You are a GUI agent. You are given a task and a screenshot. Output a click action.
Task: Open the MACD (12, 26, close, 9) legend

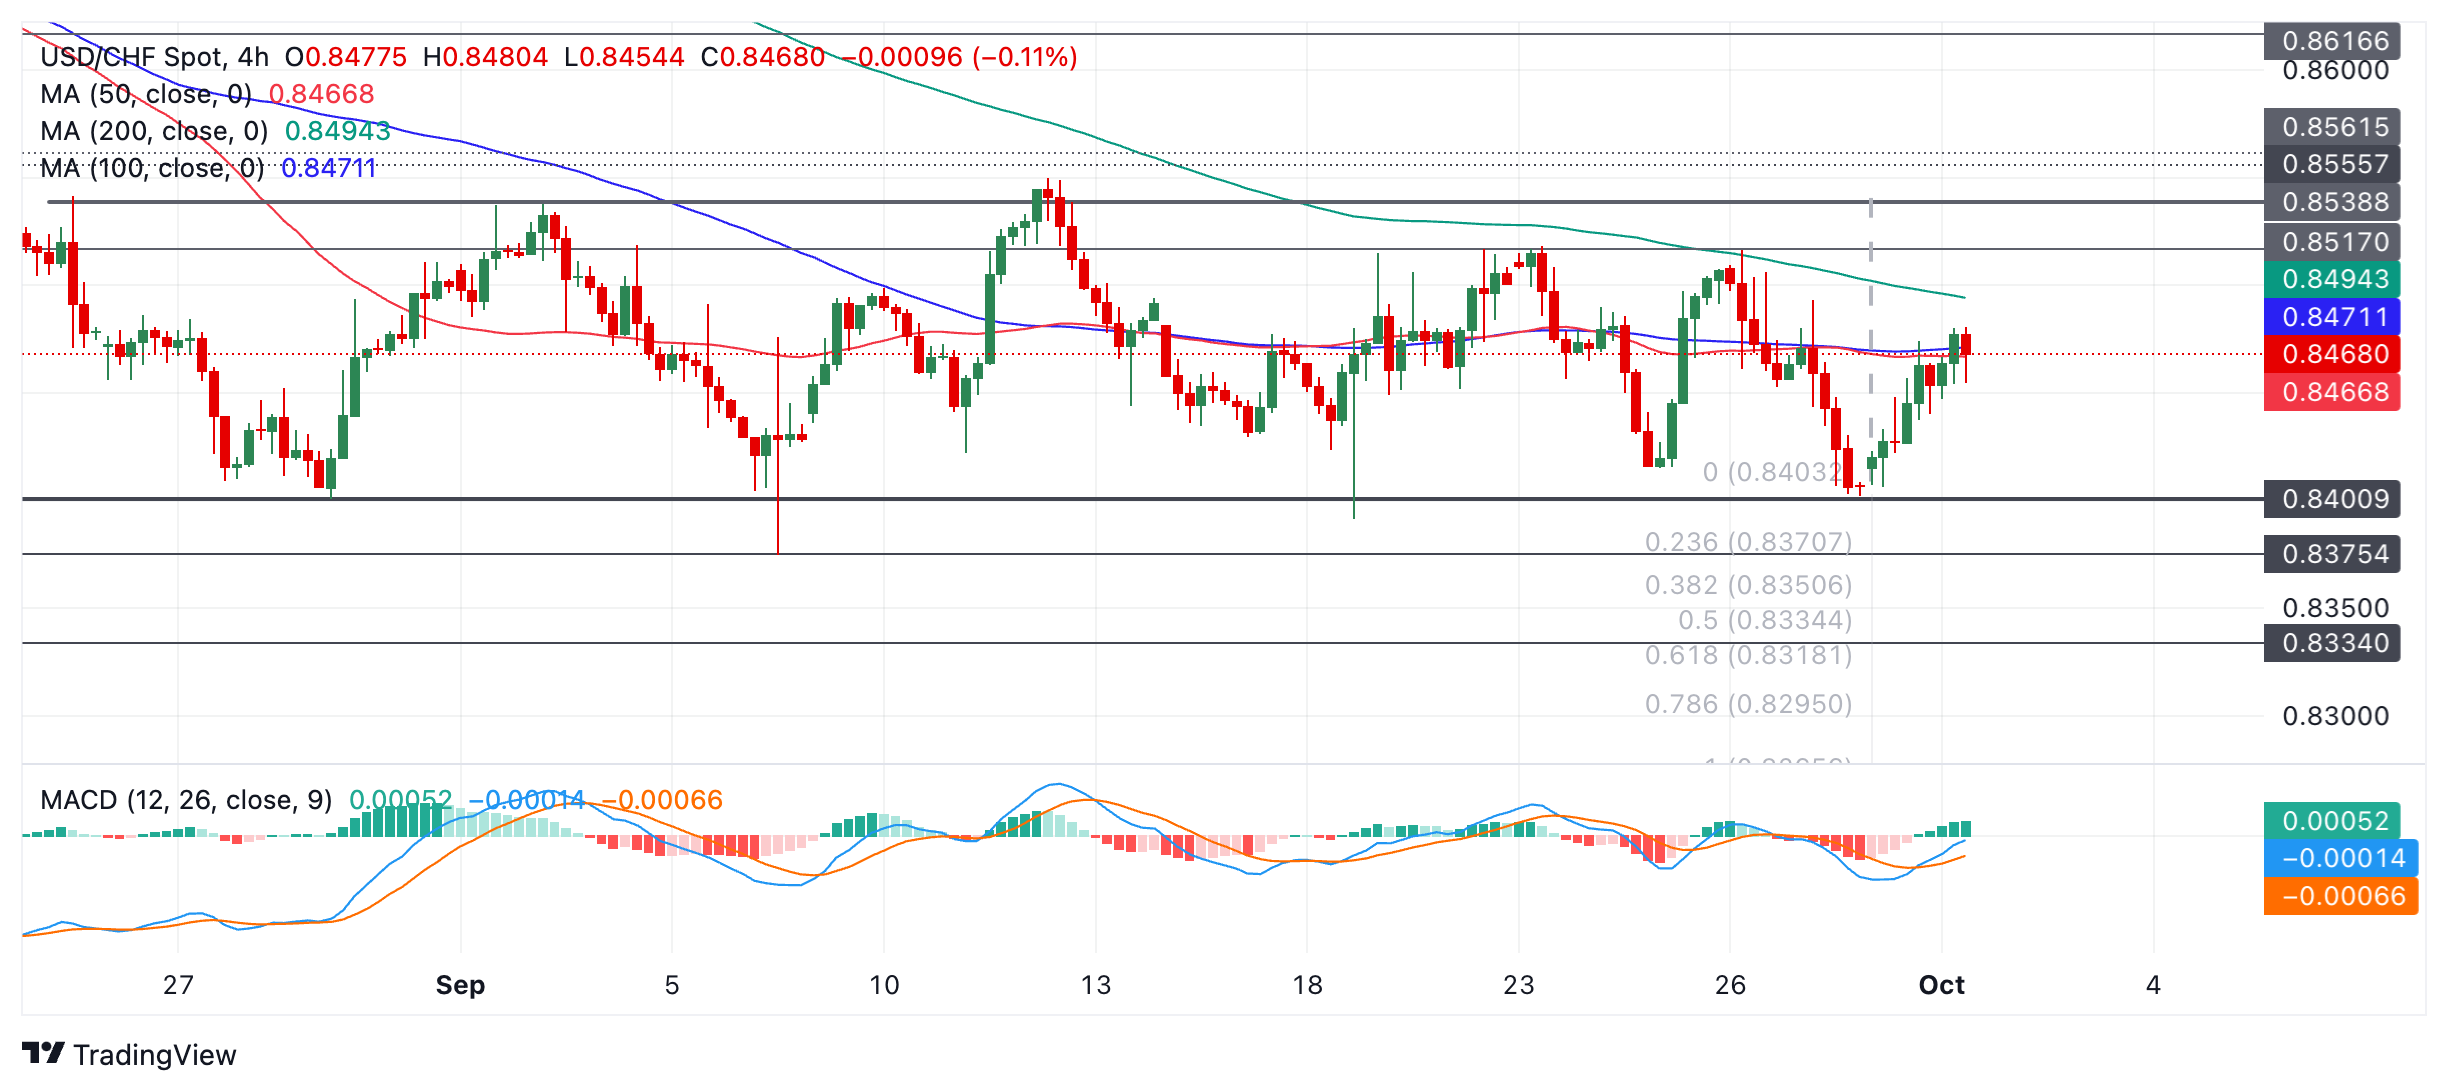tap(186, 800)
